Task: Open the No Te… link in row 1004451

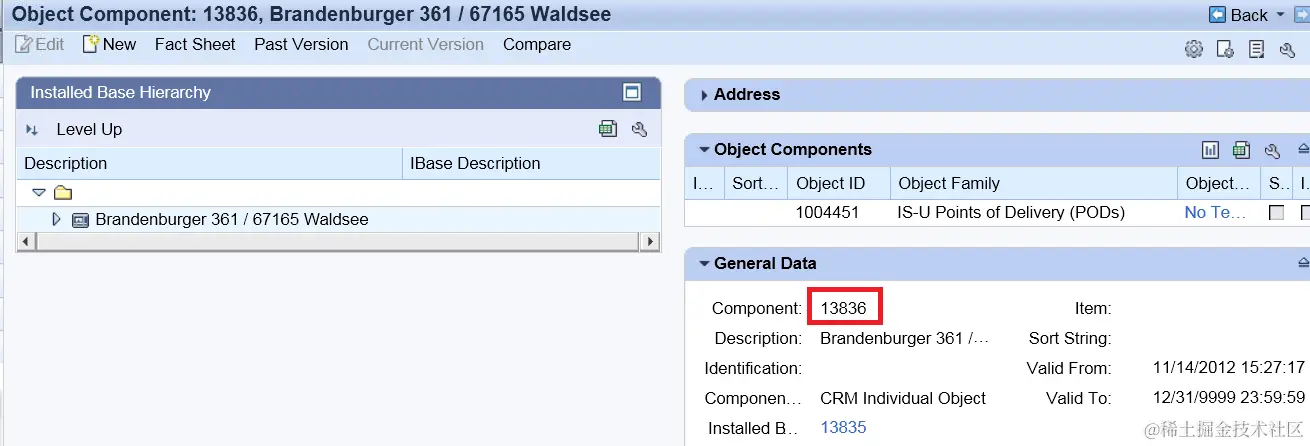Action: point(1215,212)
